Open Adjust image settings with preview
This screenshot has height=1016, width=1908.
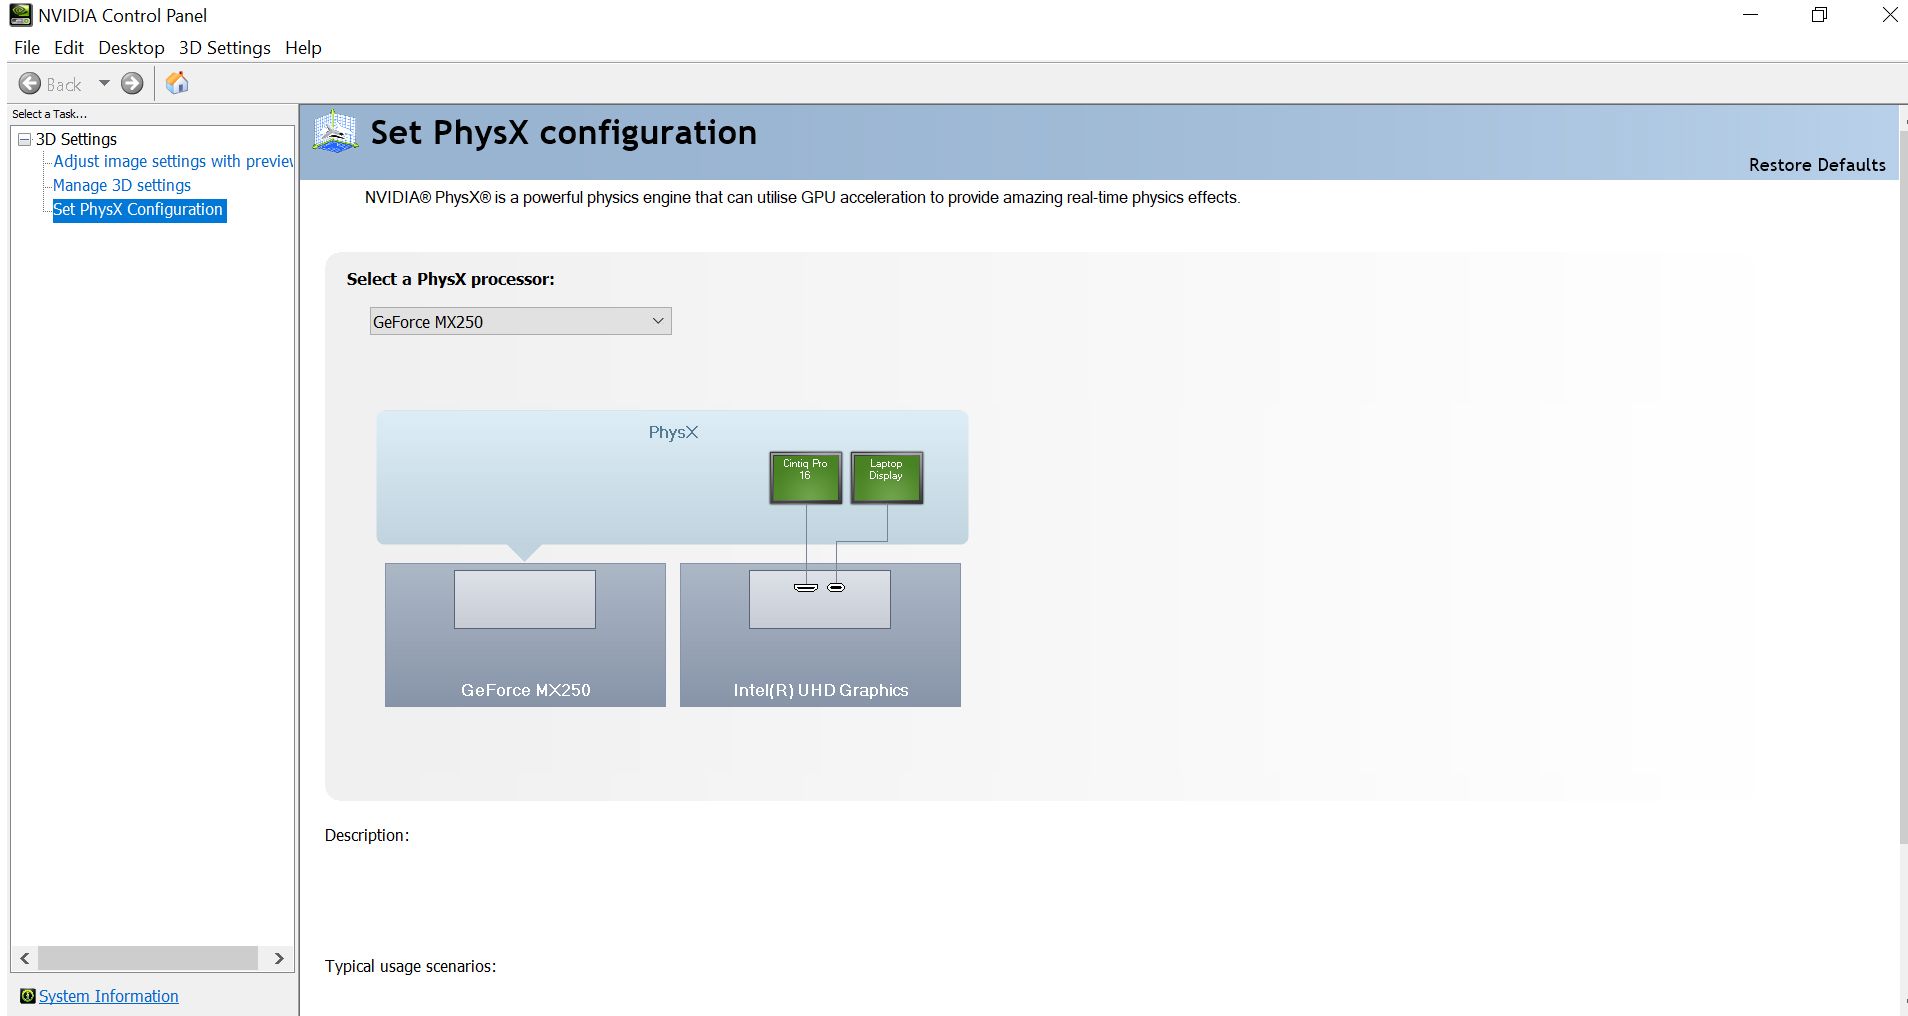point(173,161)
